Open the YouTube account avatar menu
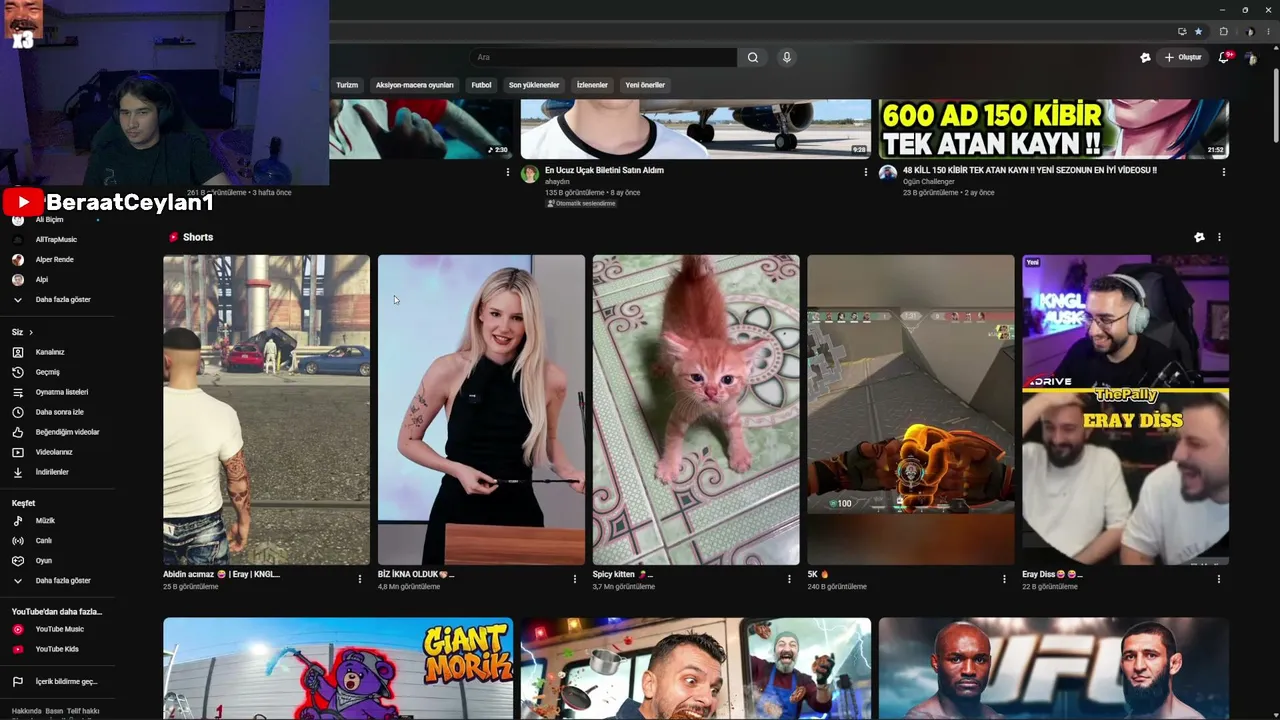Screen dimensions: 1280x720 pos(1250,58)
